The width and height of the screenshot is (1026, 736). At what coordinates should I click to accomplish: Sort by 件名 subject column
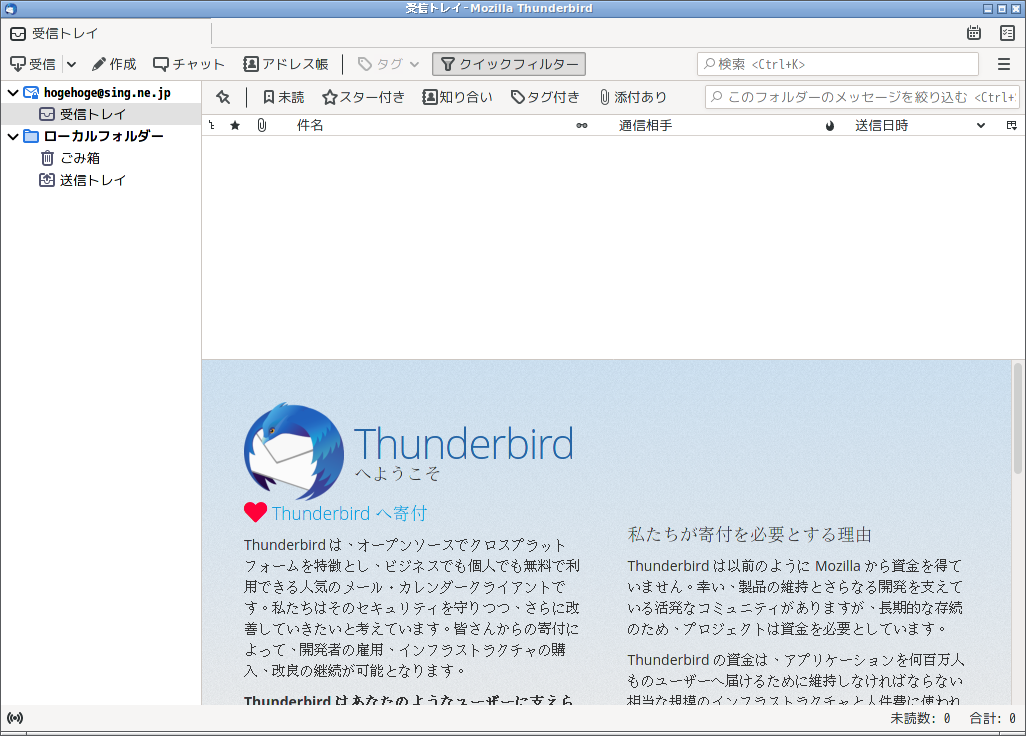310,126
